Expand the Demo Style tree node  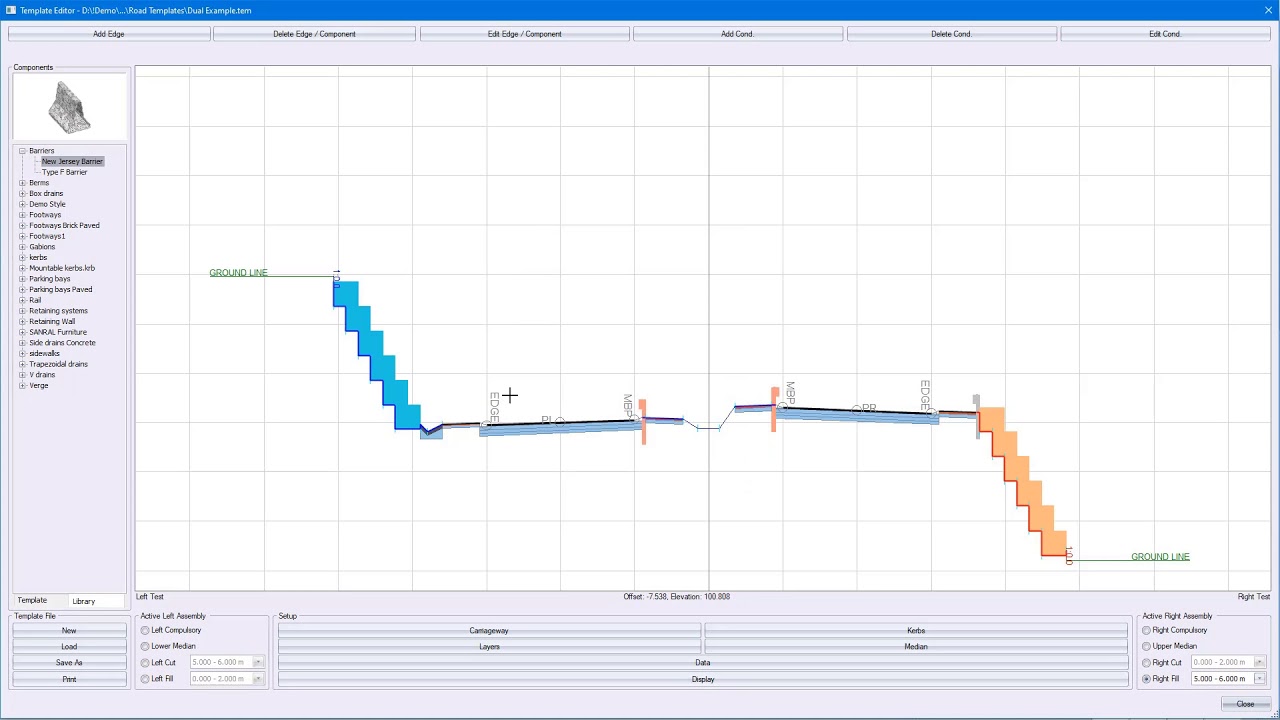22,204
